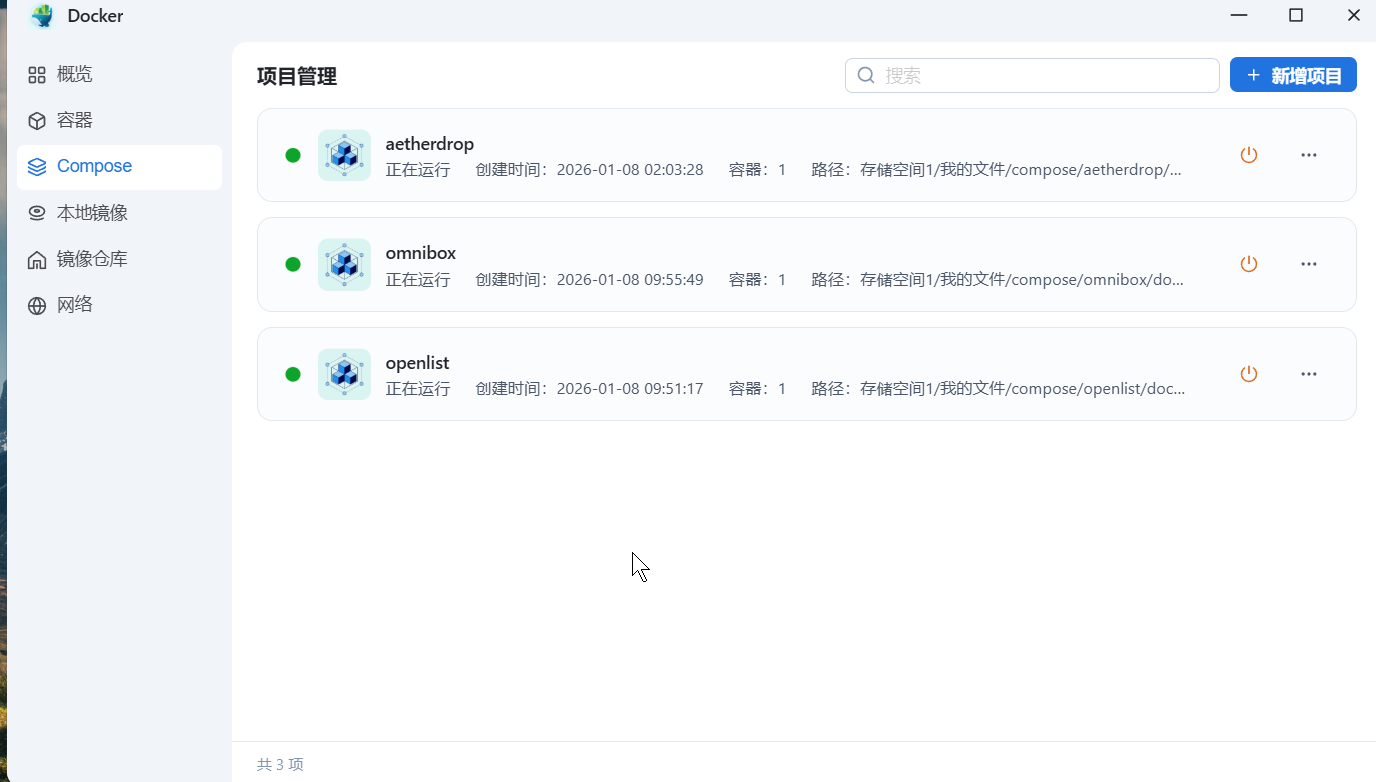
Task: Open more options for openlist project
Action: (1309, 374)
